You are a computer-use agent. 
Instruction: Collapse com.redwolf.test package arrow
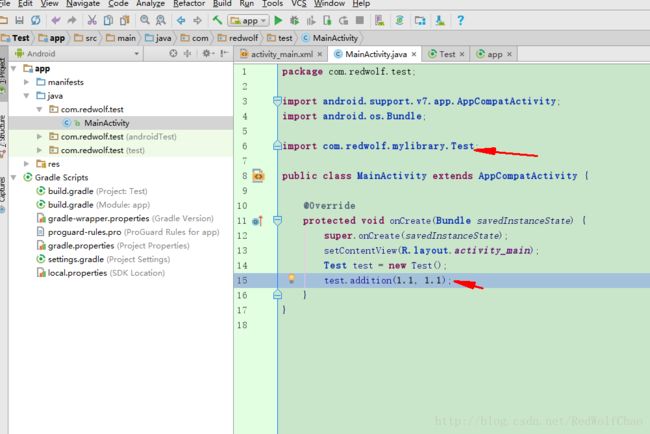click(39, 109)
